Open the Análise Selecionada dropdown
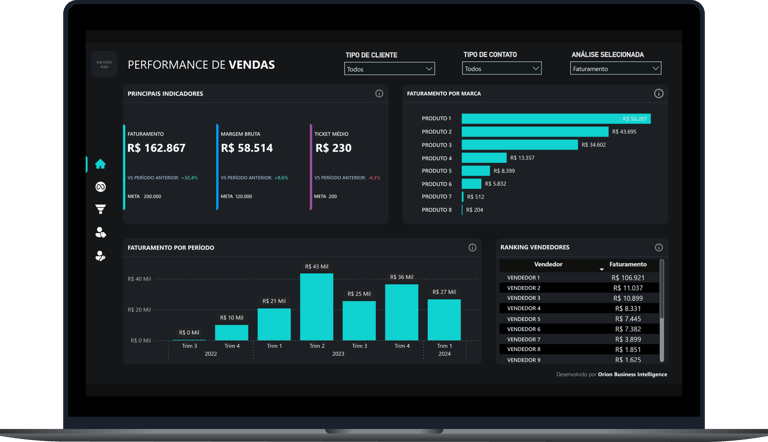Image resolution: width=768 pixels, height=442 pixels. [x=616, y=69]
